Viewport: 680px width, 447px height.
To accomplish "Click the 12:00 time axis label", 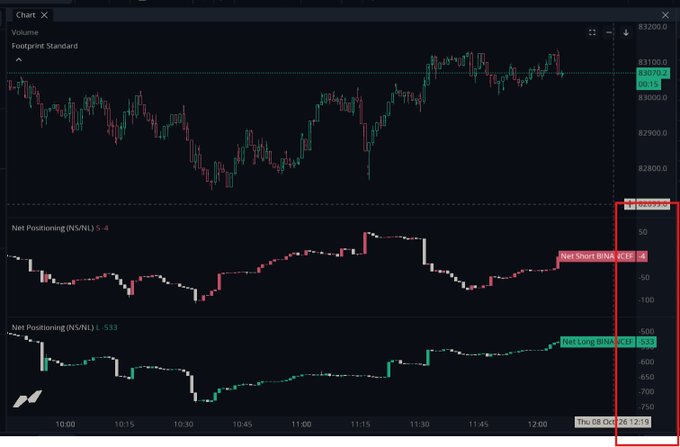I will pos(537,424).
